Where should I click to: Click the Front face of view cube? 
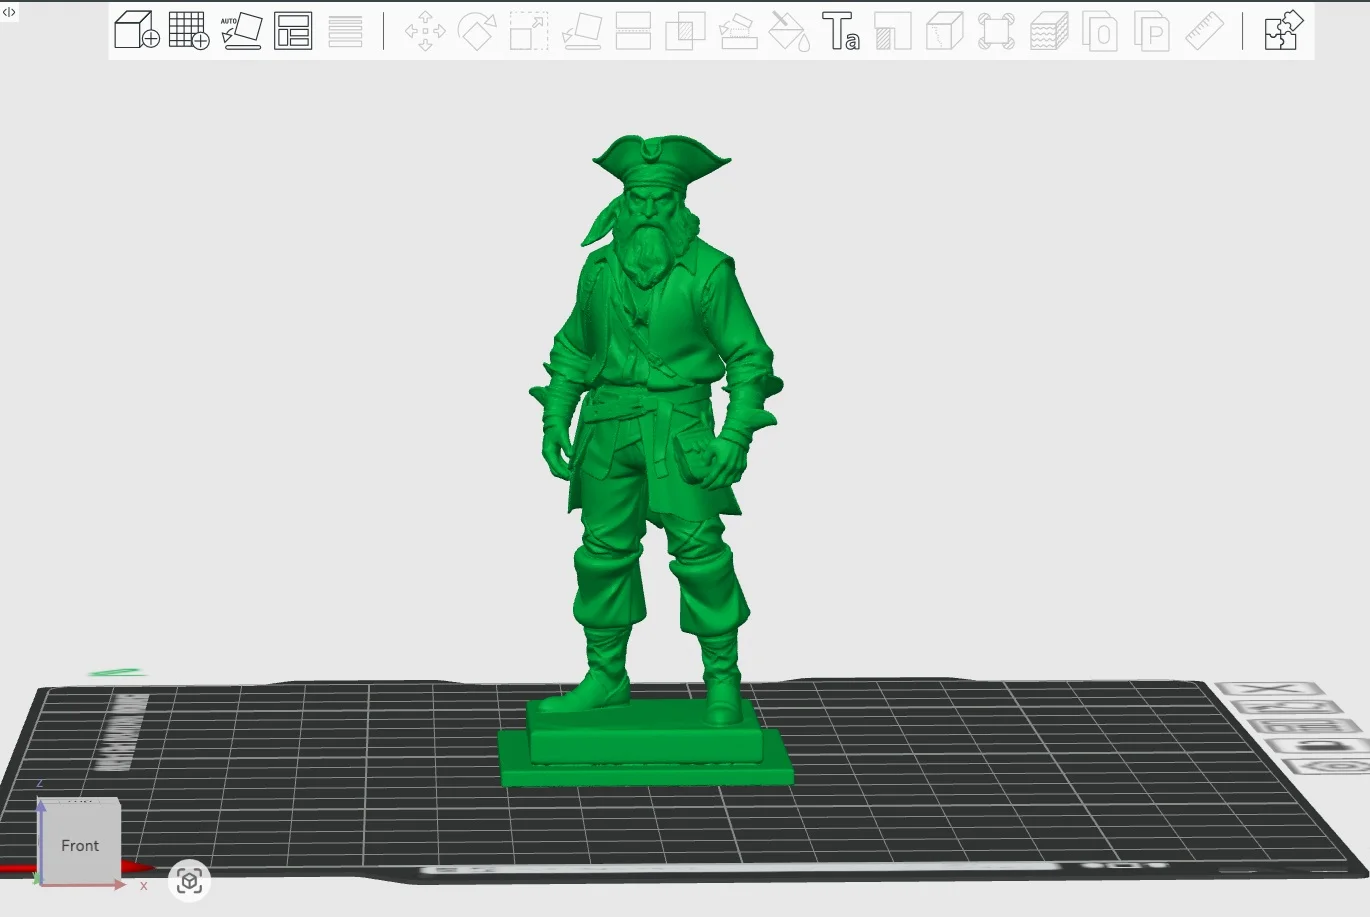(80, 845)
